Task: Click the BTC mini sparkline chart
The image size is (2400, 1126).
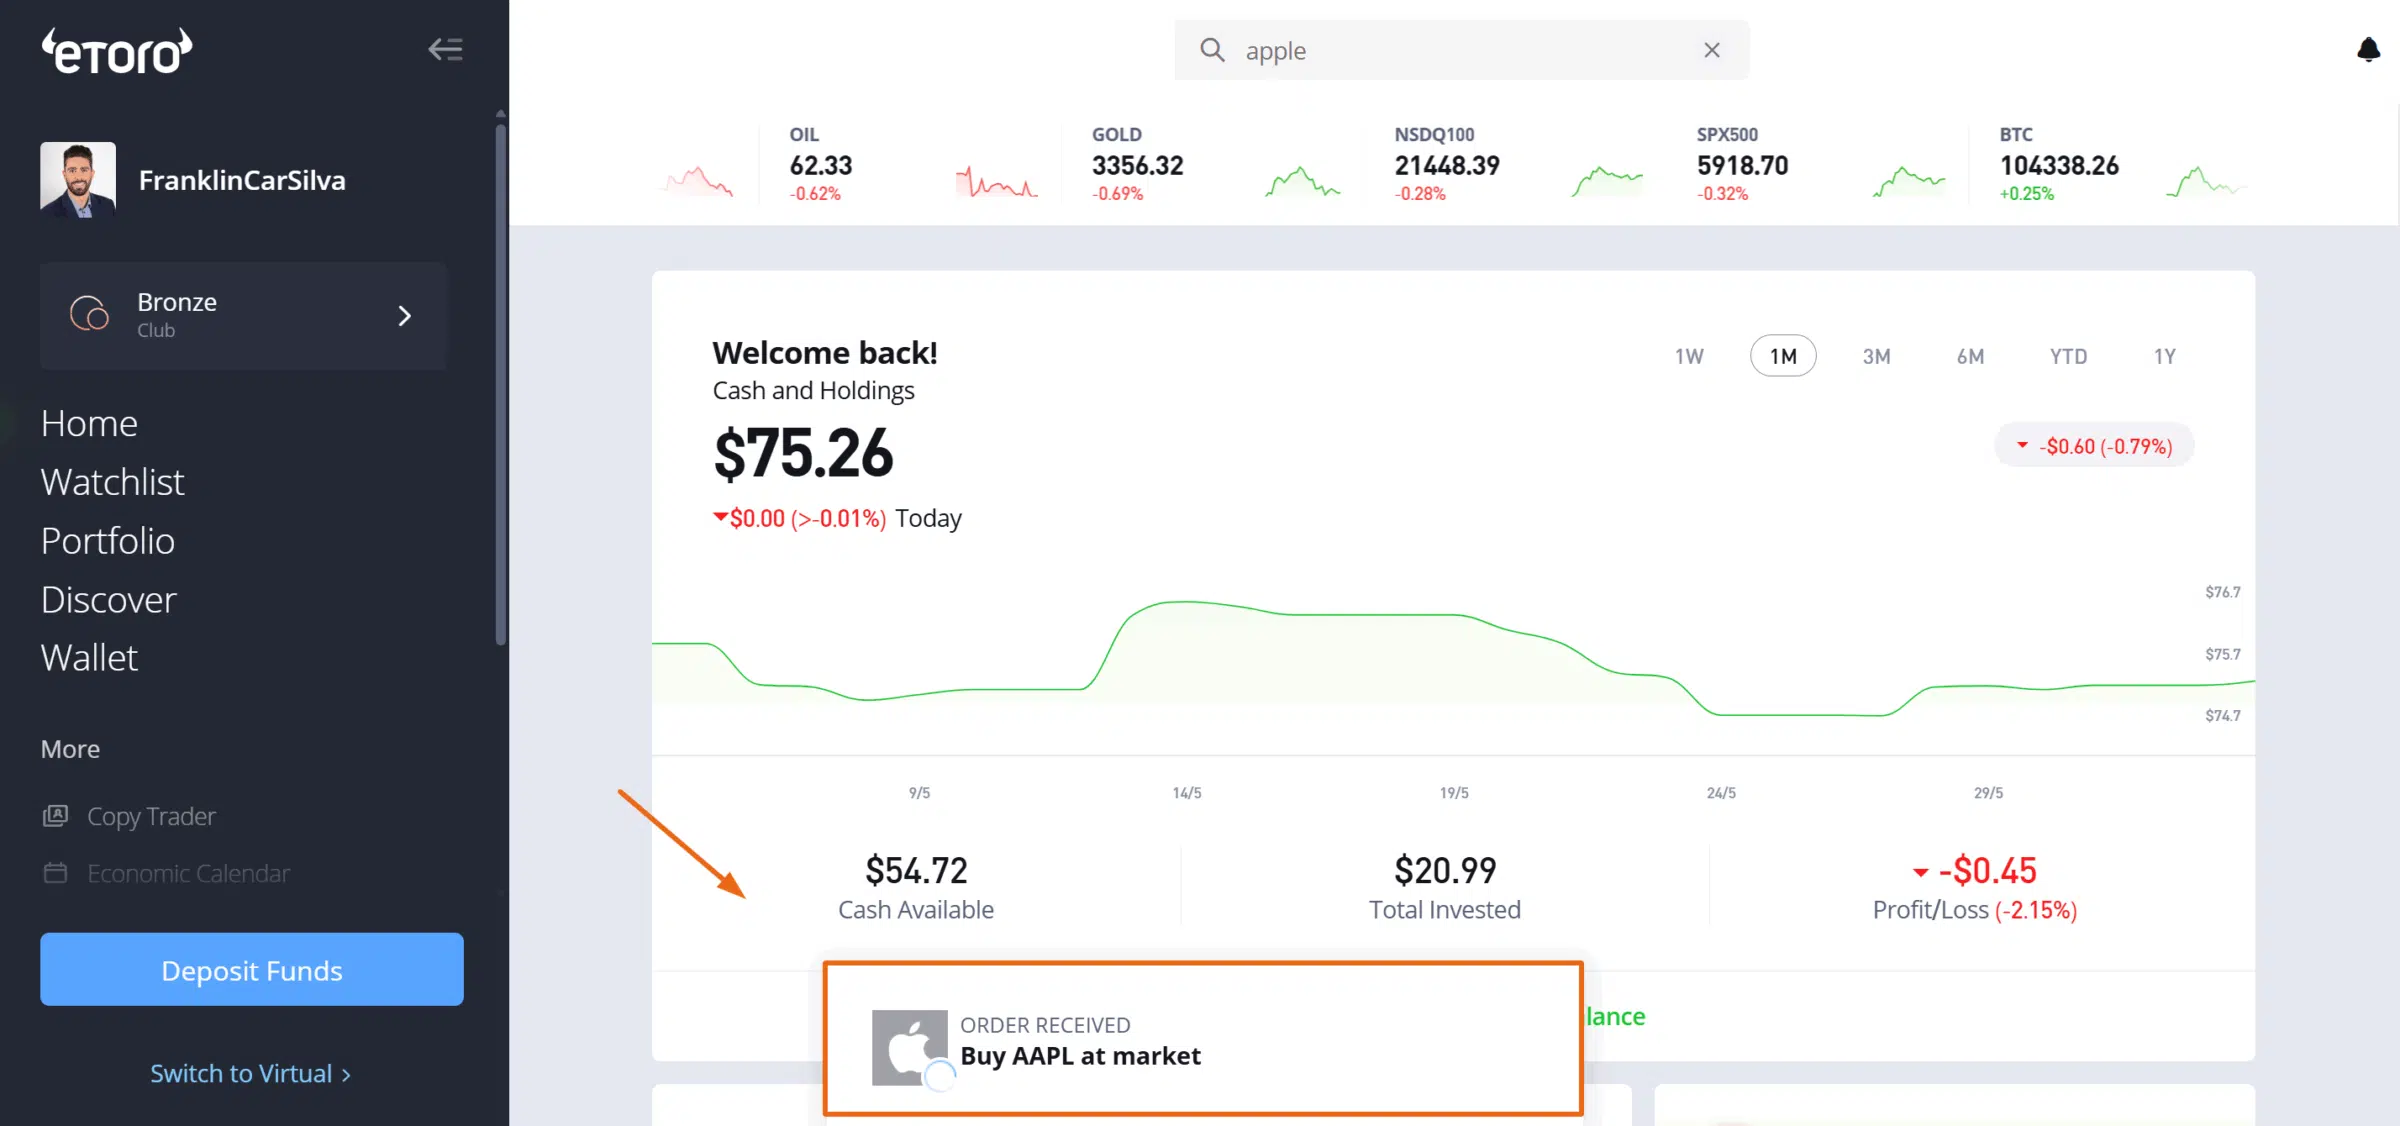Action: (x=2206, y=181)
